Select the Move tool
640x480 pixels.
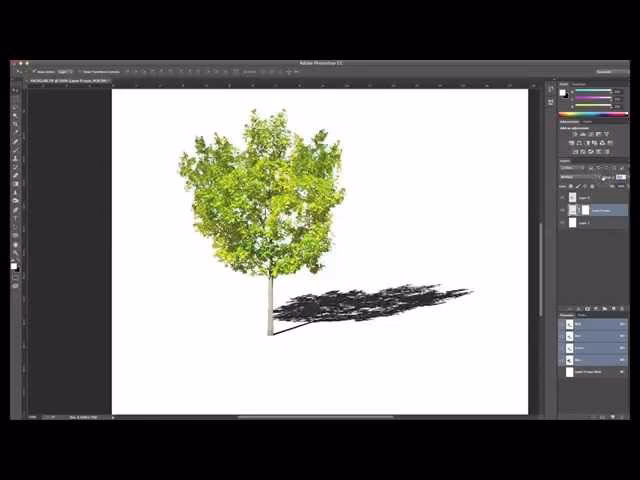click(x=16, y=90)
